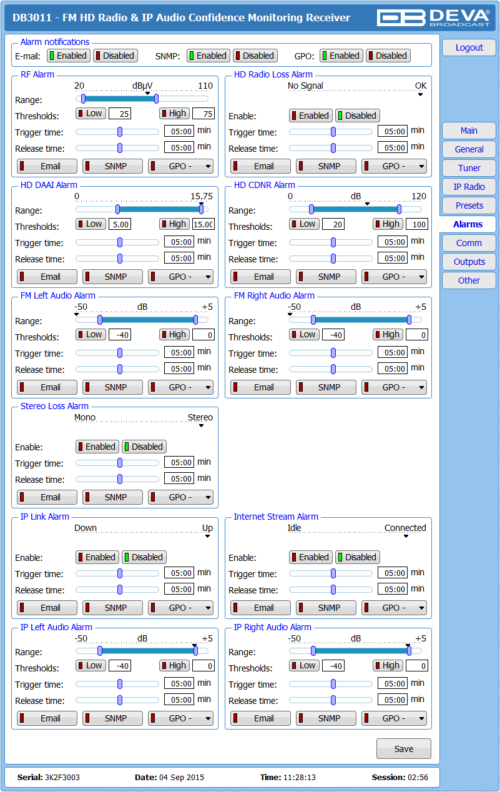Click the Logout button
500x792 pixels.
[469, 47]
